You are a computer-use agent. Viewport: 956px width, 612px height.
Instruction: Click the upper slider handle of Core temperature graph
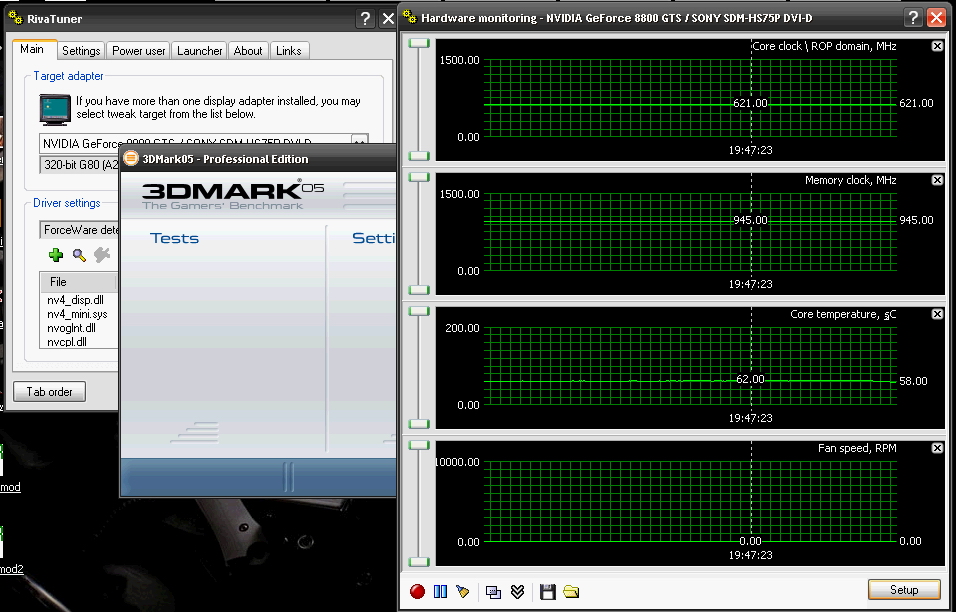[x=419, y=311]
